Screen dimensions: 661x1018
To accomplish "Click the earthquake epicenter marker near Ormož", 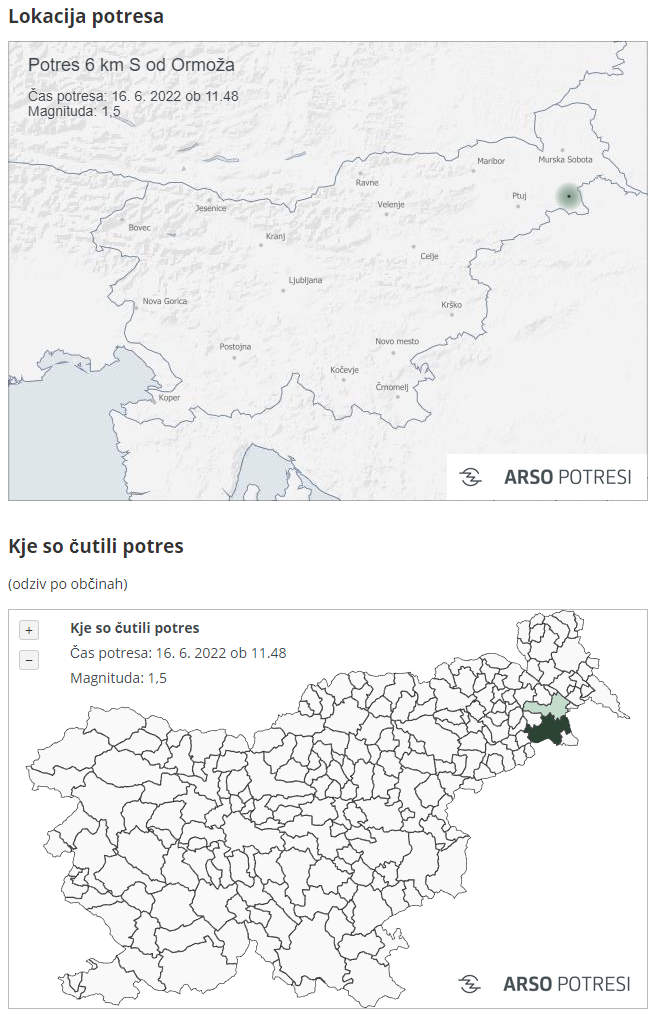I will click(569, 195).
